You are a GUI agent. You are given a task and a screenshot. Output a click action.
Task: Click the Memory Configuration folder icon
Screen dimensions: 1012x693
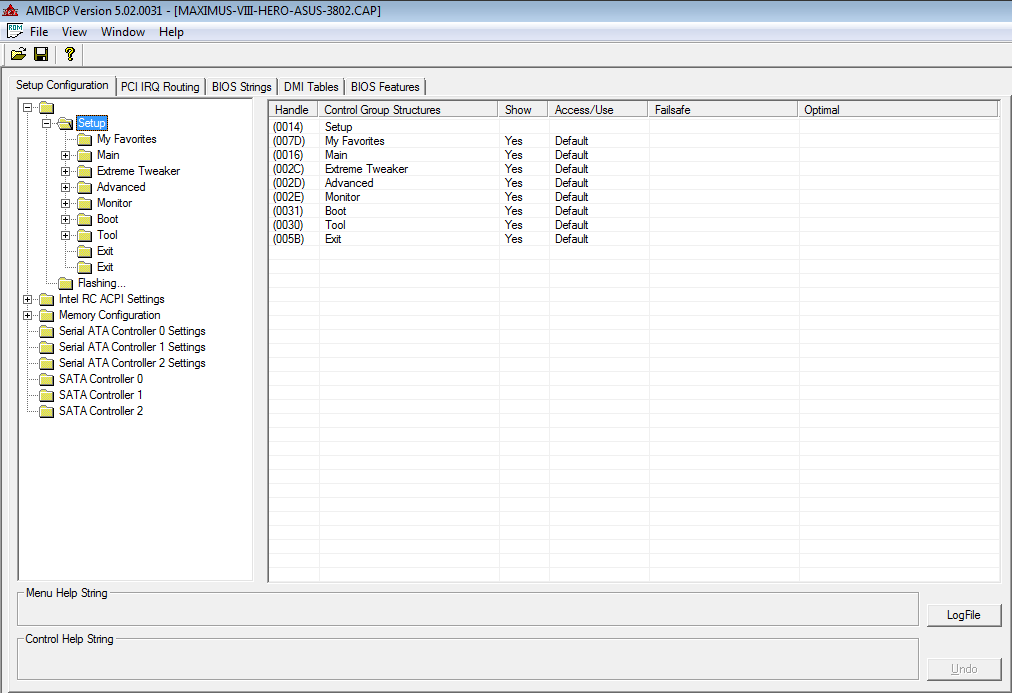click(x=46, y=315)
